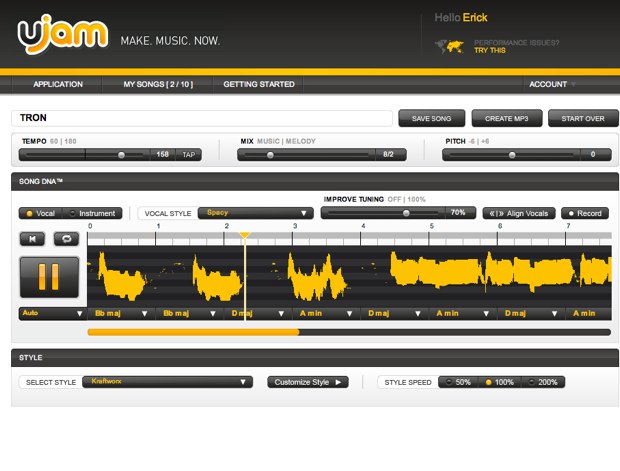Viewport: 620px width, 471px height.
Task: Open the Auto chord mode dropdown
Action: pyautogui.click(x=53, y=313)
